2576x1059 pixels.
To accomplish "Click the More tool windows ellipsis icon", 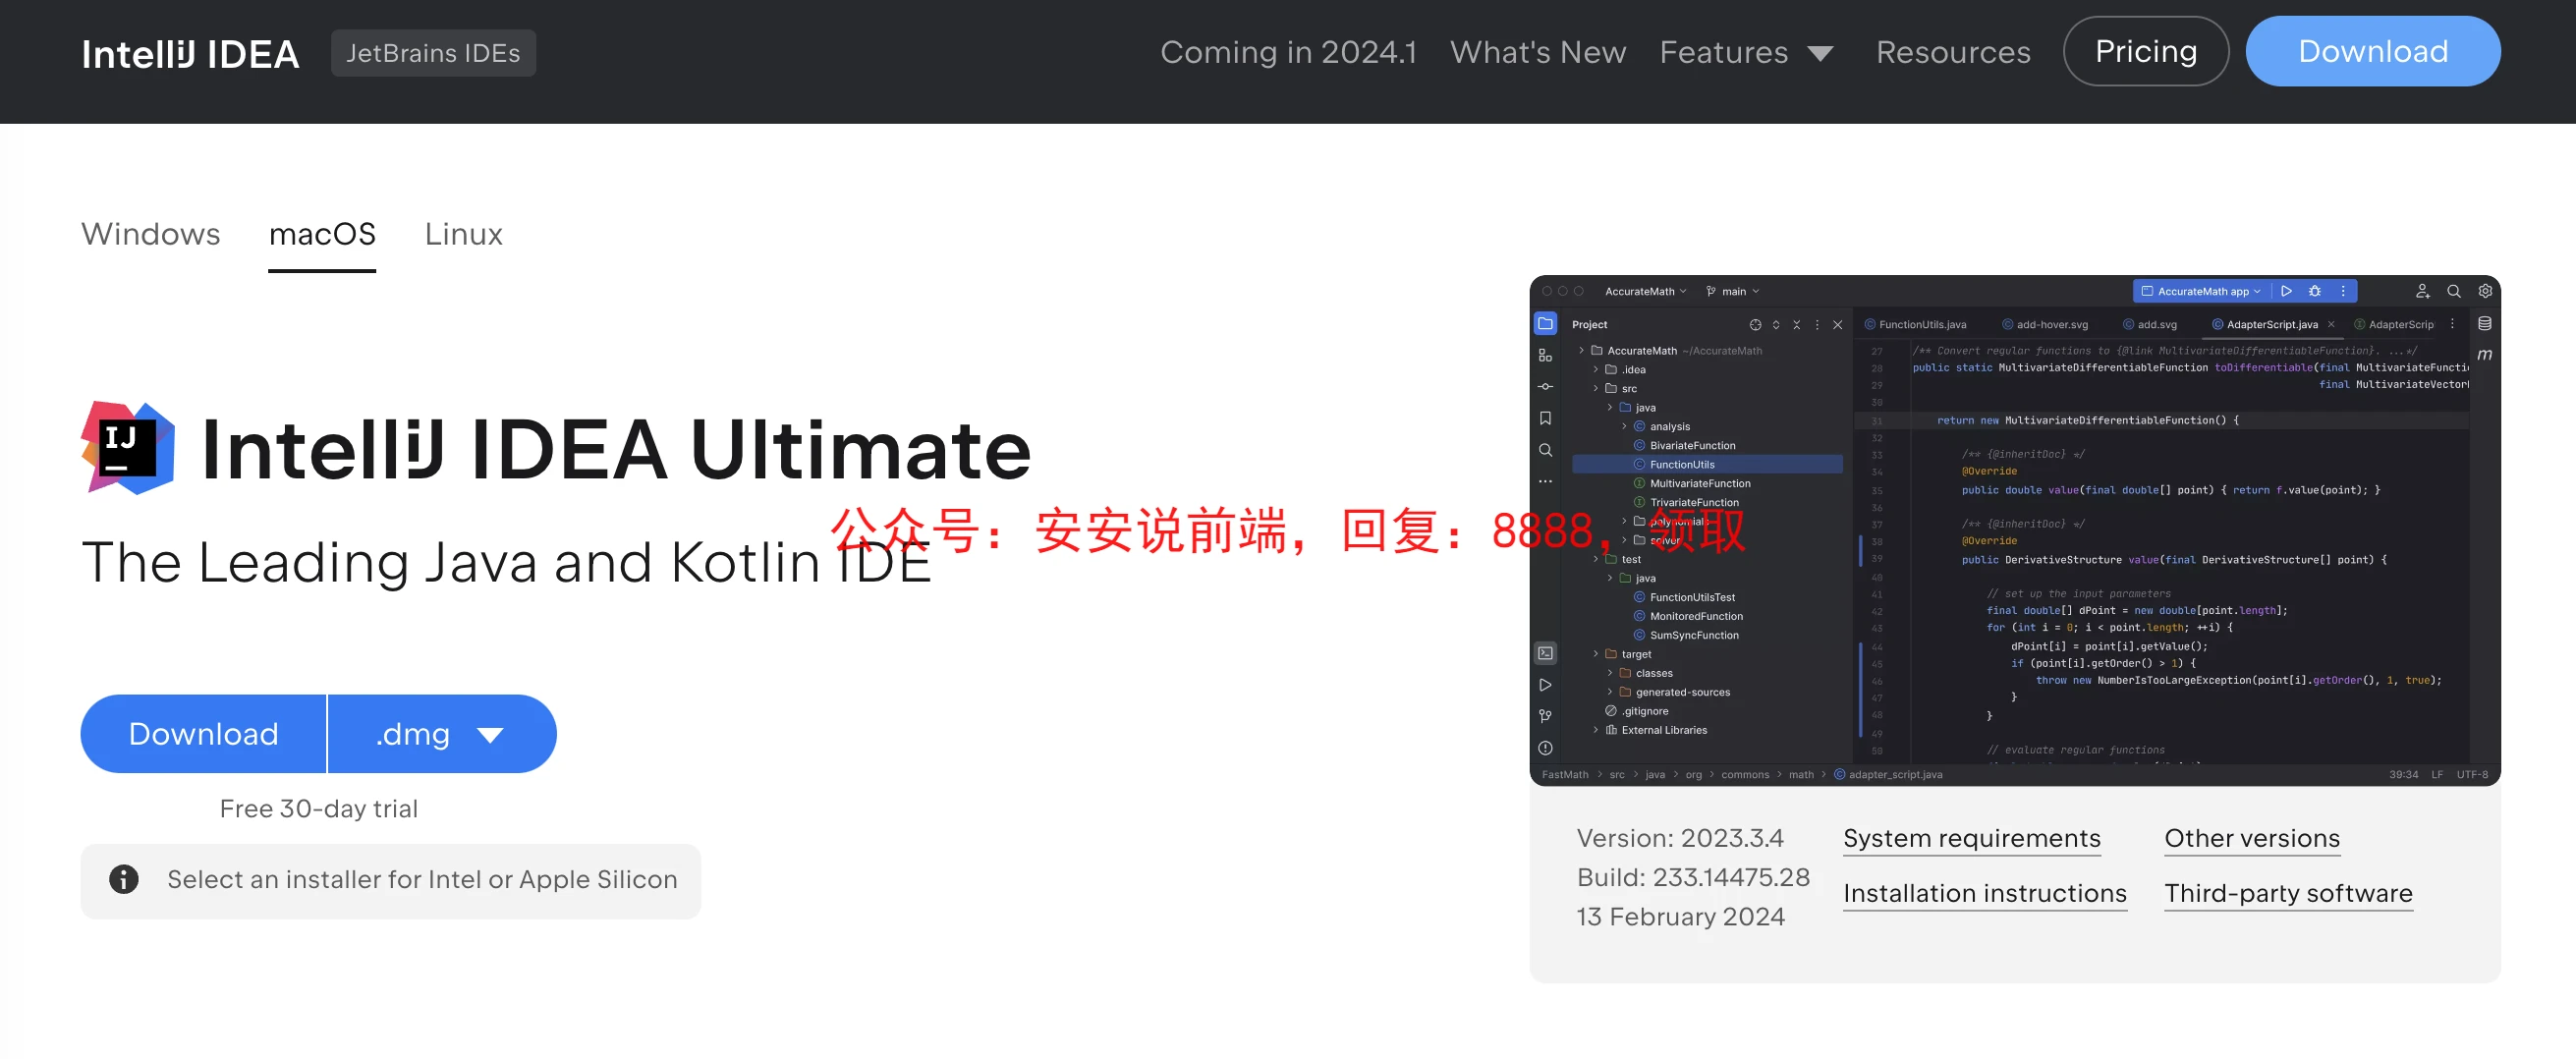I will pos(1545,481).
